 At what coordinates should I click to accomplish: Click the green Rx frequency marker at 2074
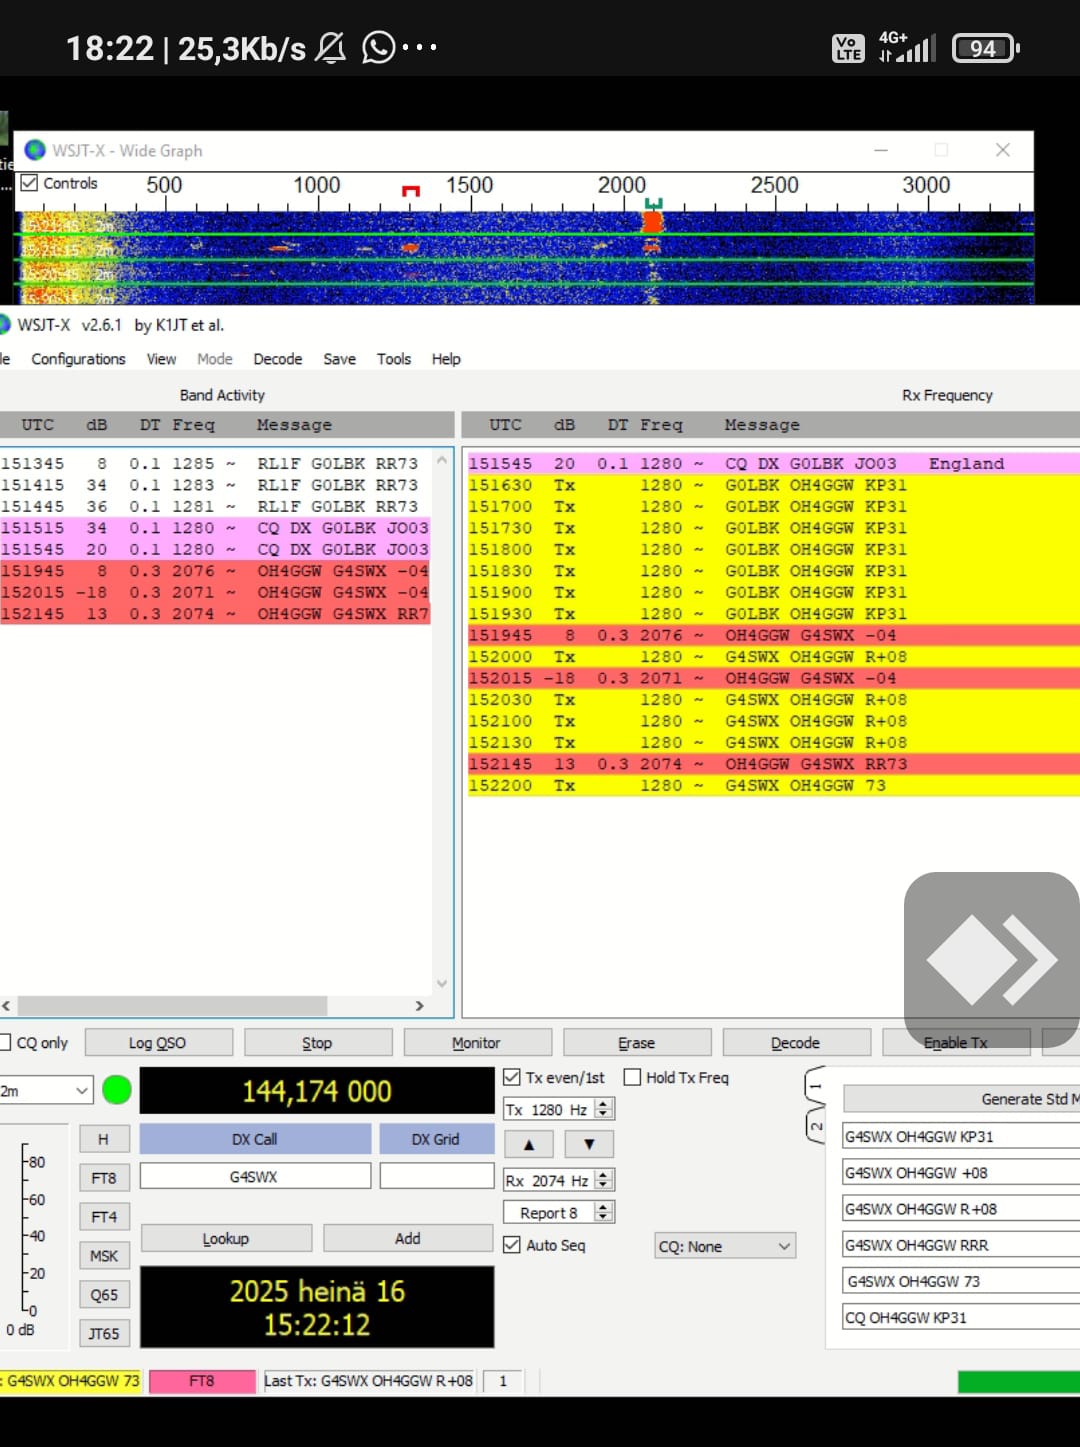pos(653,205)
